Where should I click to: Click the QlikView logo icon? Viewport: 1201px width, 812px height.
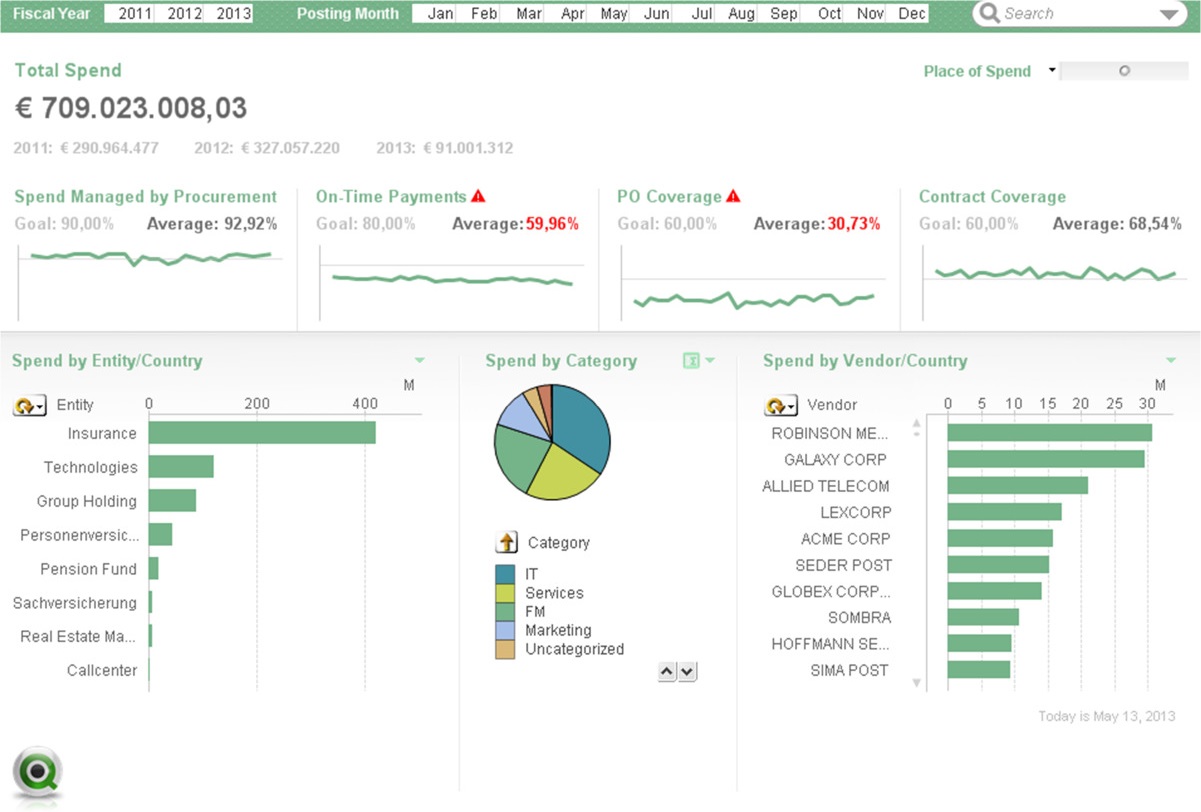38,774
